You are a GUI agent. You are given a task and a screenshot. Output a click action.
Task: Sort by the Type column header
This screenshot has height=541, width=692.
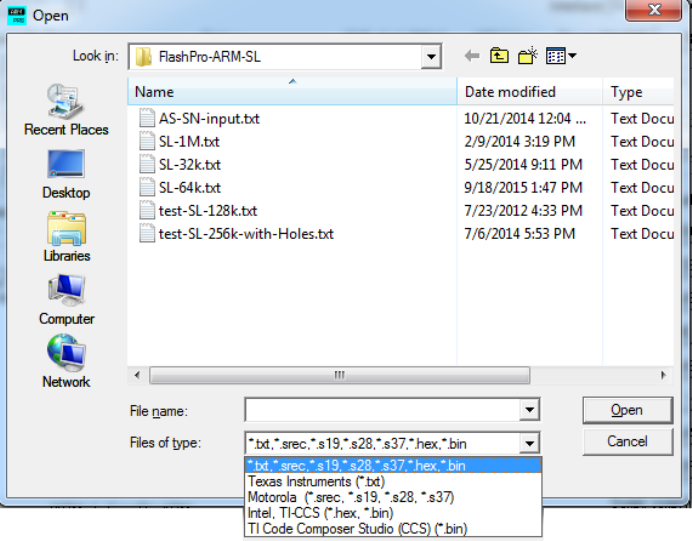coord(638,92)
